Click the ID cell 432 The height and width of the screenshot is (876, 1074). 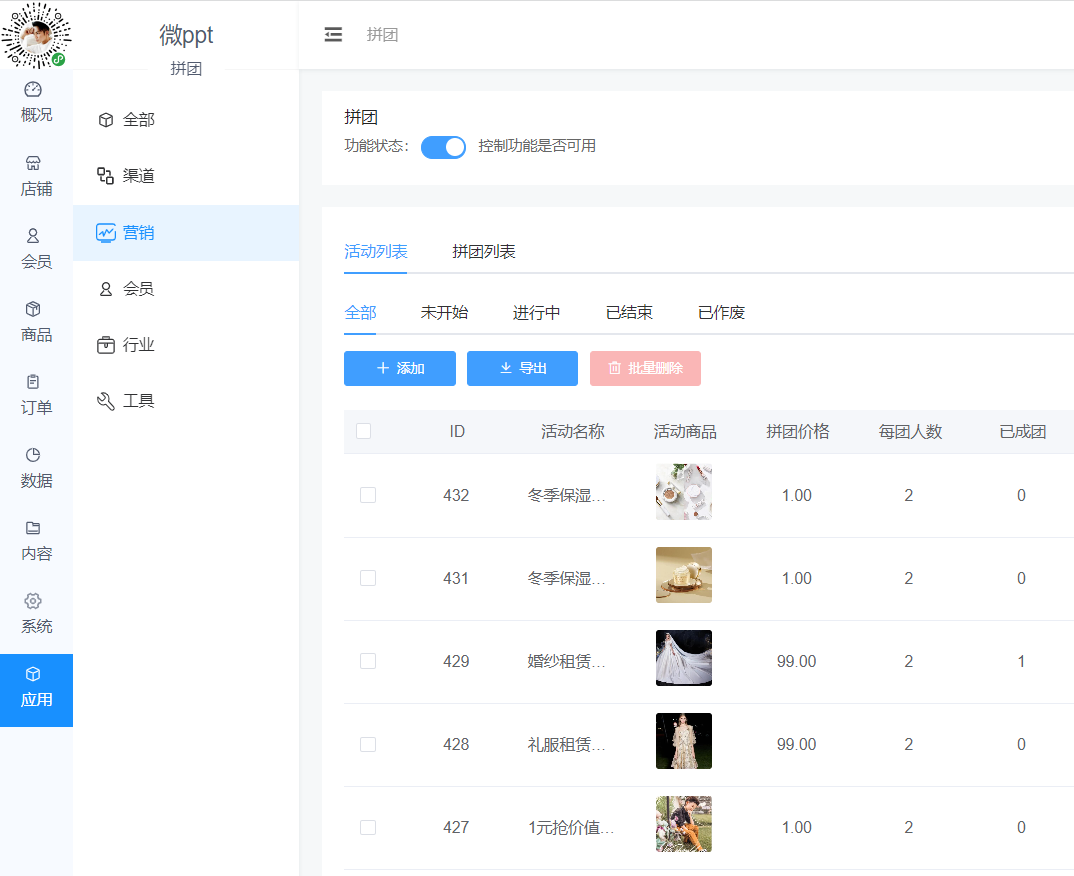(x=456, y=495)
